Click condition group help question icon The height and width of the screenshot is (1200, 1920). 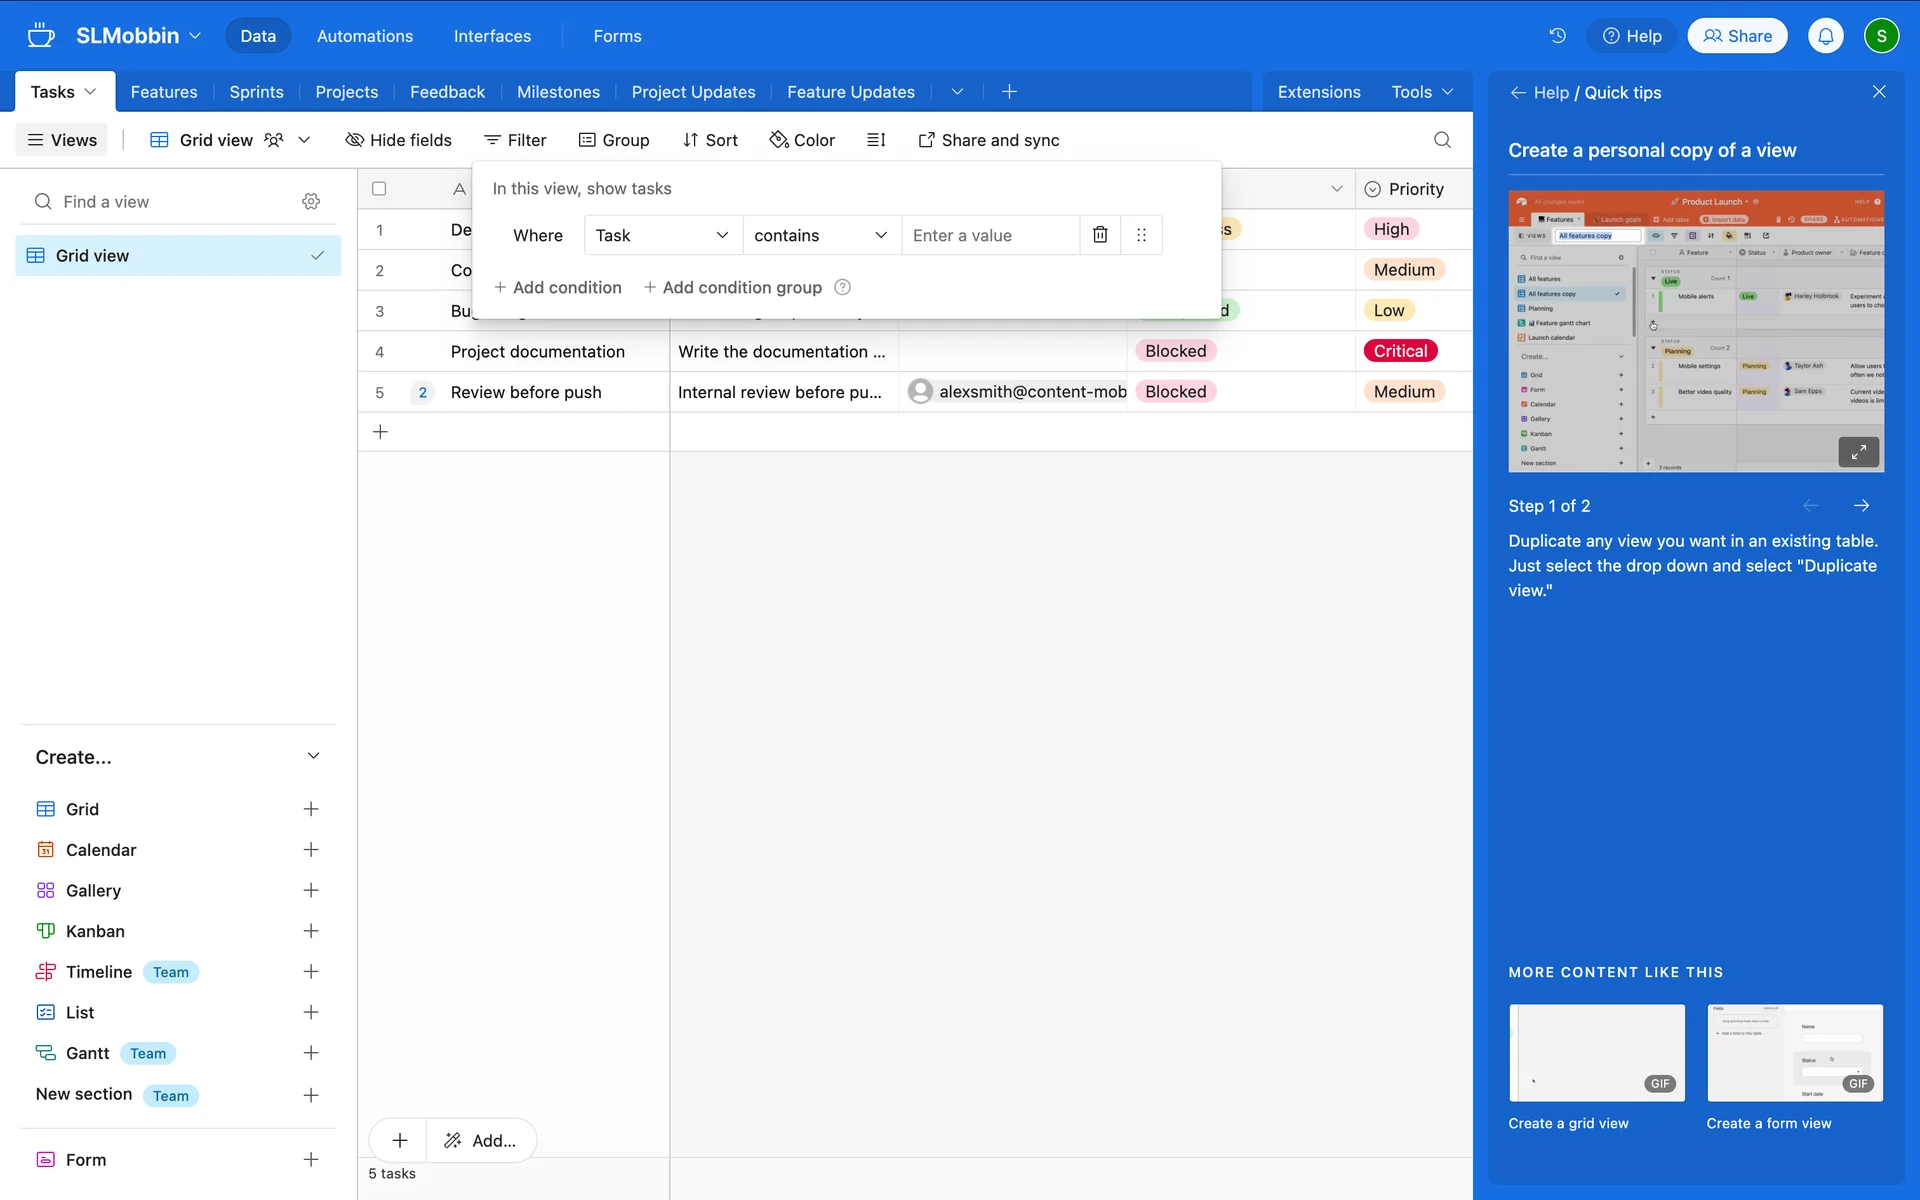point(843,287)
